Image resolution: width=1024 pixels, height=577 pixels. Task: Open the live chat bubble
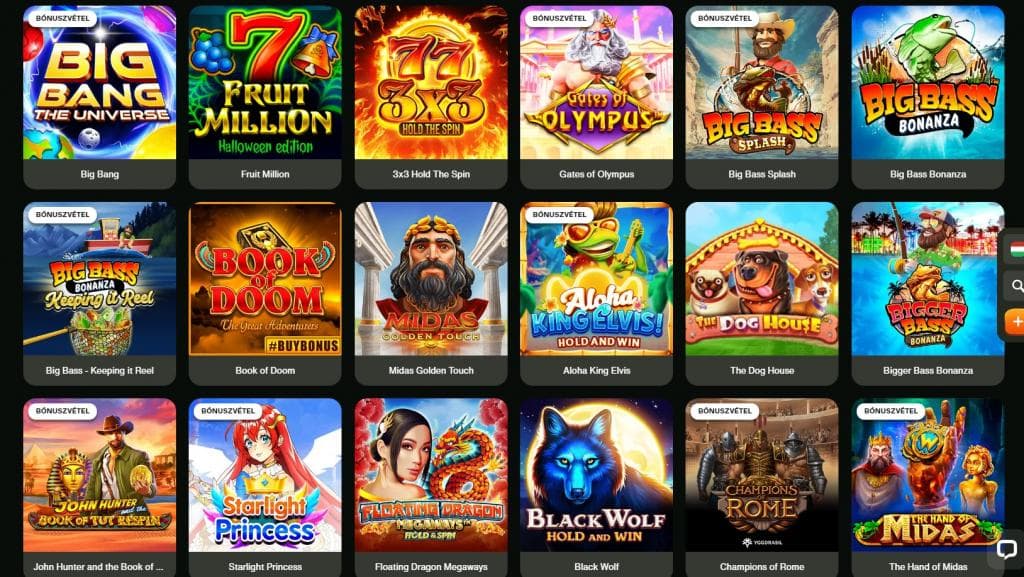[x=1004, y=548]
